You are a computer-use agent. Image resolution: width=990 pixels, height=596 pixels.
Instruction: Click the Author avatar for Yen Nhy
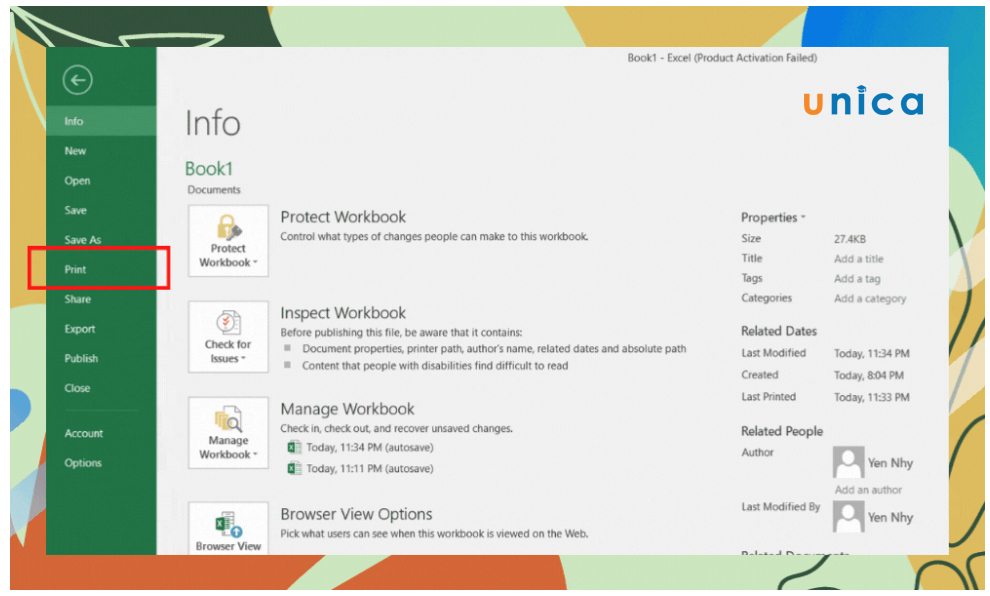848,463
